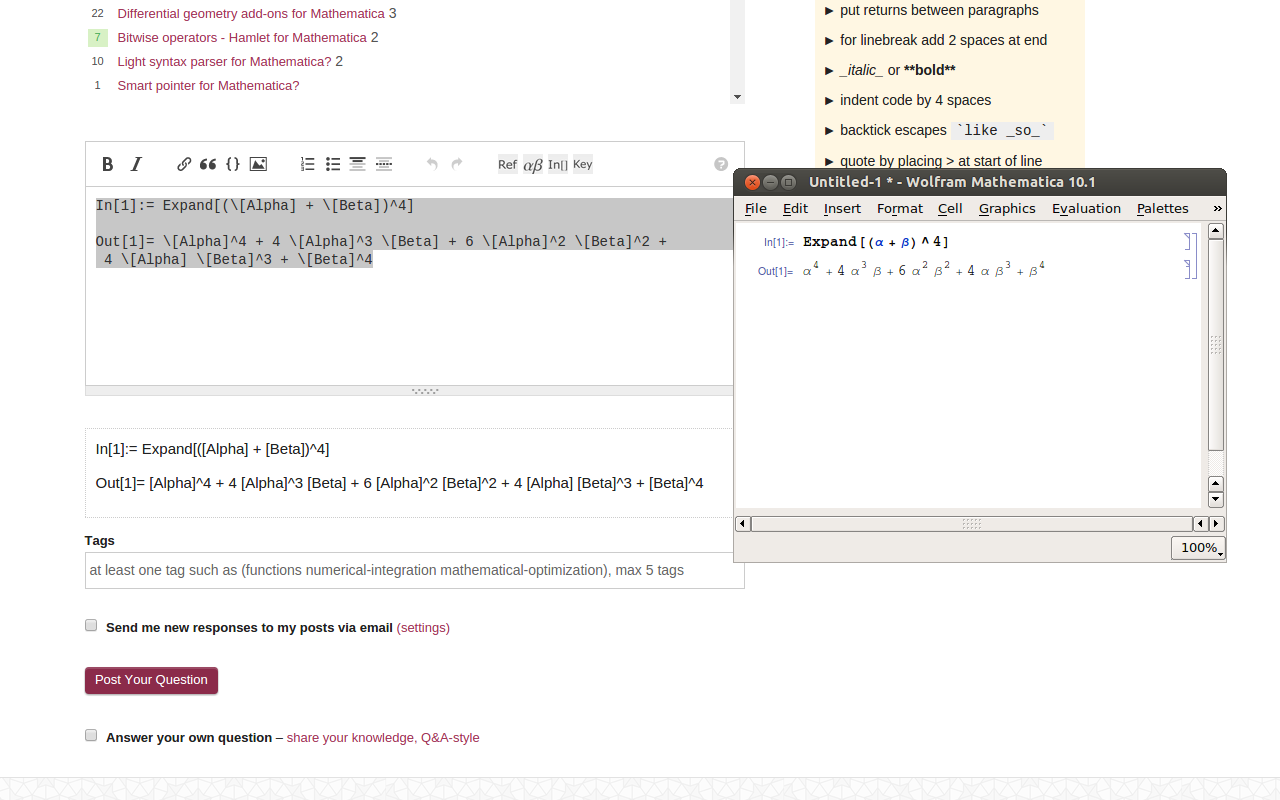Click the Out[1] polynomial result in Mathematica

924,270
